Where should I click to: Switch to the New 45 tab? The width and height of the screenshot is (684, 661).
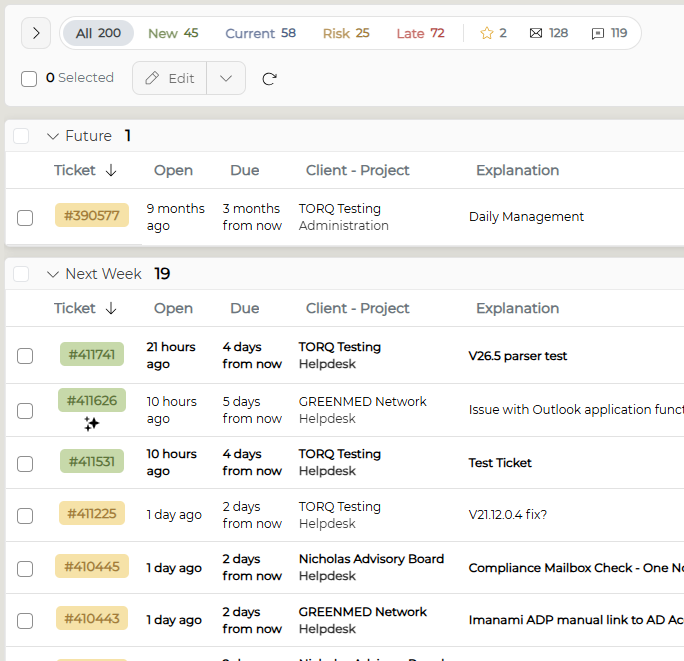pyautogui.click(x=173, y=33)
